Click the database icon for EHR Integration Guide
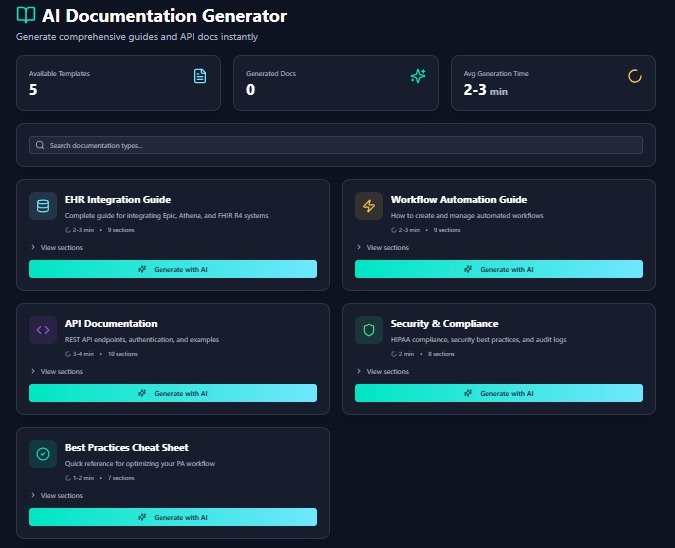This screenshot has height=548, width=675. click(x=43, y=206)
